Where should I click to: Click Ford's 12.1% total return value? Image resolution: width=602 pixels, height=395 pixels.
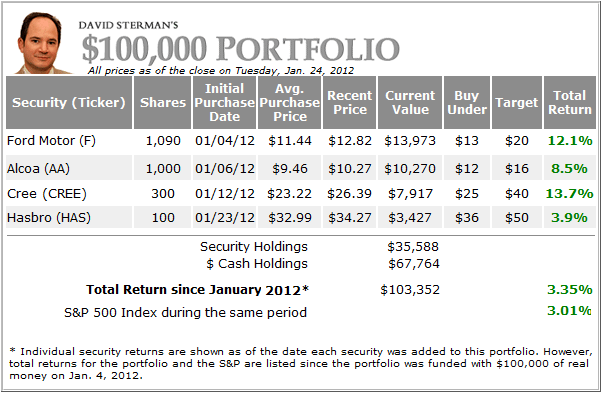point(570,141)
